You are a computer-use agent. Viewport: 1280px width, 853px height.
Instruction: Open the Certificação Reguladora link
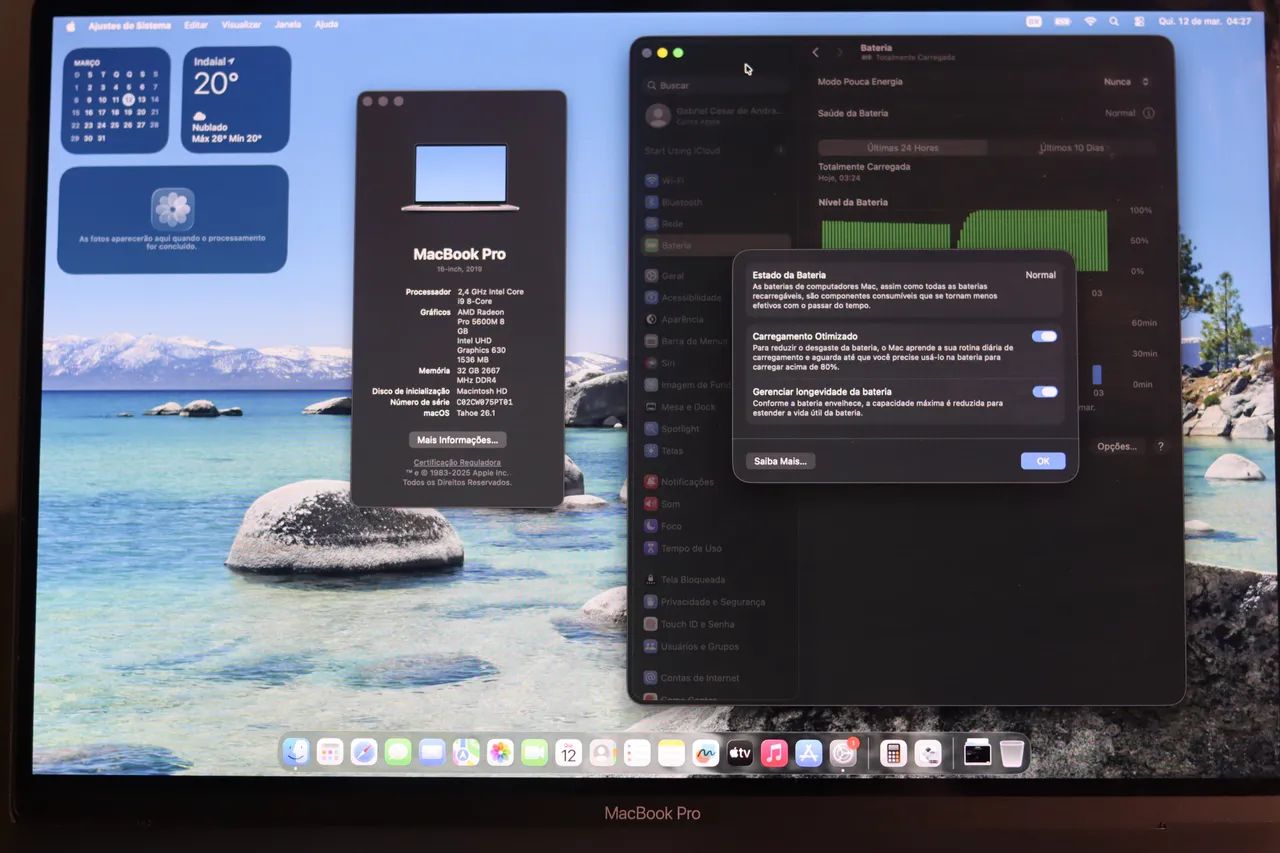coord(457,463)
